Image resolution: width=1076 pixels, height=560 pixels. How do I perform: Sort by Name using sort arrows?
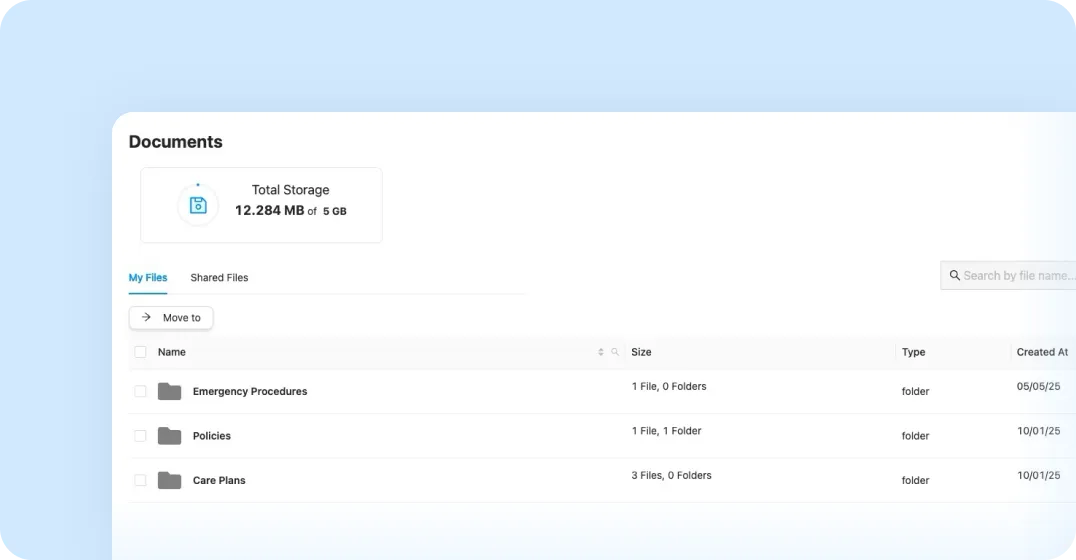(600, 352)
